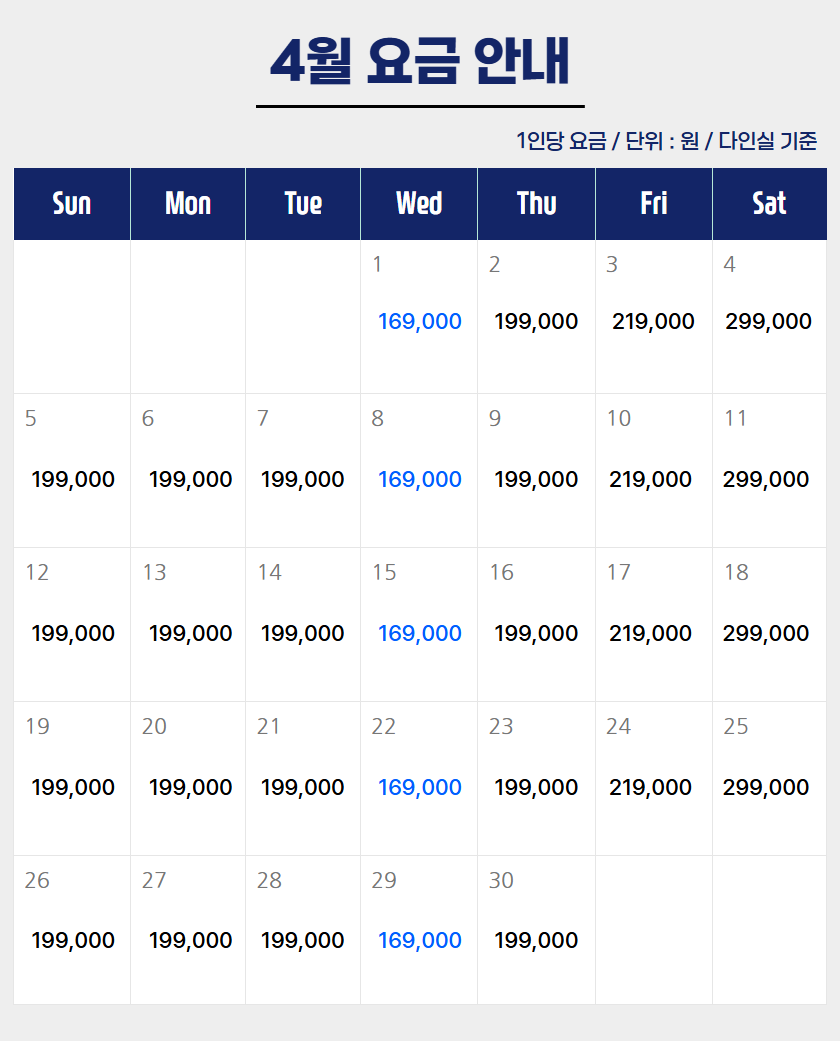Screen dimensions: 840x1041
Task: Pick the 299,000 price on April 18
Action: click(x=766, y=634)
